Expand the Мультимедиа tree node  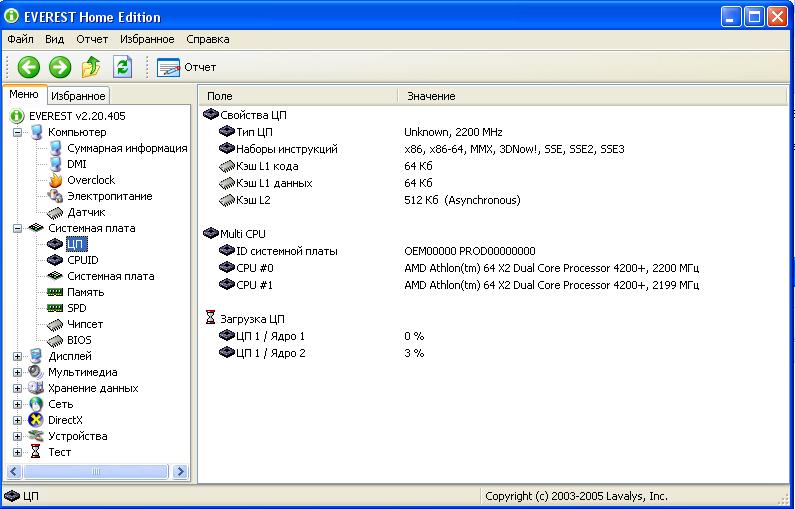(17, 372)
